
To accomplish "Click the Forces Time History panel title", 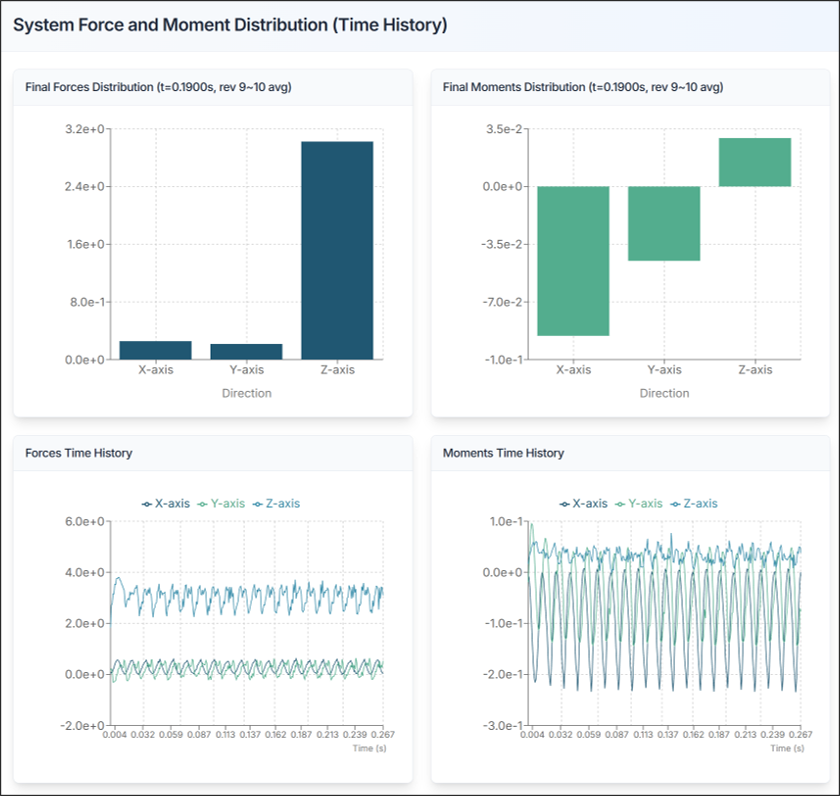I will click(78, 453).
